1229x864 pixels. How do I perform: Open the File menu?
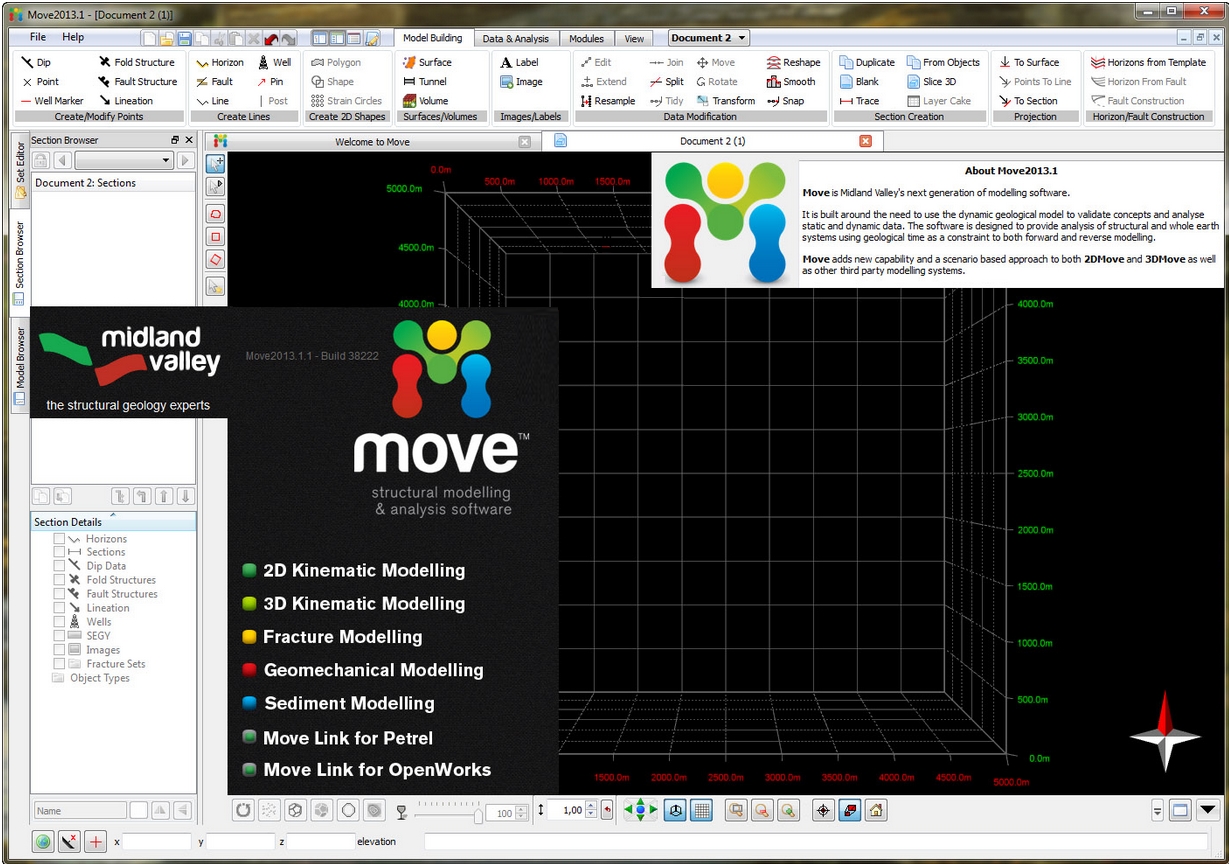pyautogui.click(x=38, y=37)
